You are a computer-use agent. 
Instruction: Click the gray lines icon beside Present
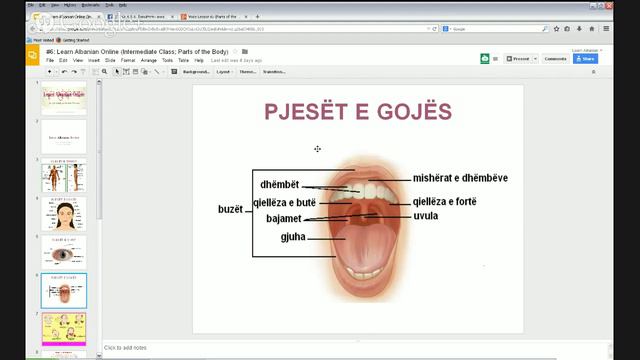[496, 59]
